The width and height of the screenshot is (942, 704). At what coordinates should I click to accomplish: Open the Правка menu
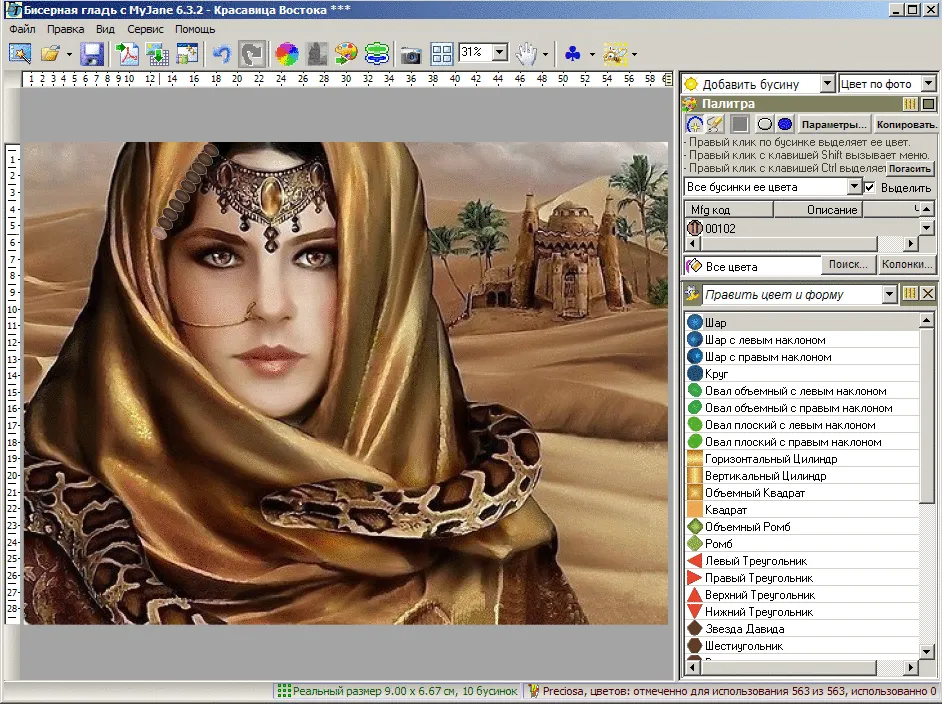[x=65, y=29]
